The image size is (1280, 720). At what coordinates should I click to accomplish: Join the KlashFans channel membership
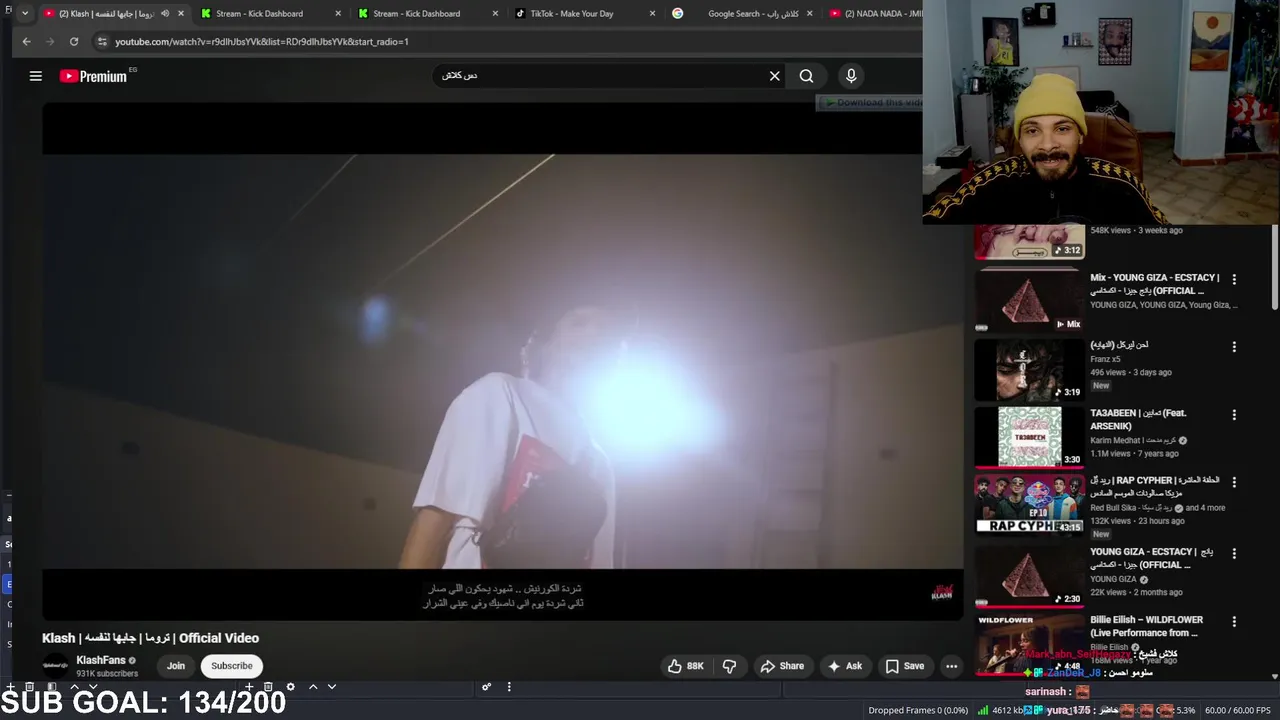coord(176,666)
